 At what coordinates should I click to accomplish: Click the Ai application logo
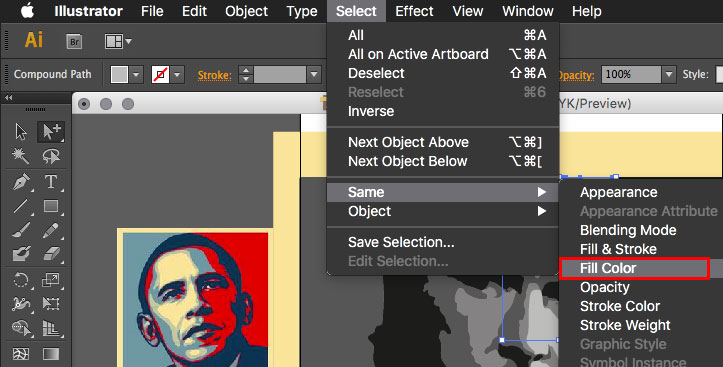click(x=34, y=40)
